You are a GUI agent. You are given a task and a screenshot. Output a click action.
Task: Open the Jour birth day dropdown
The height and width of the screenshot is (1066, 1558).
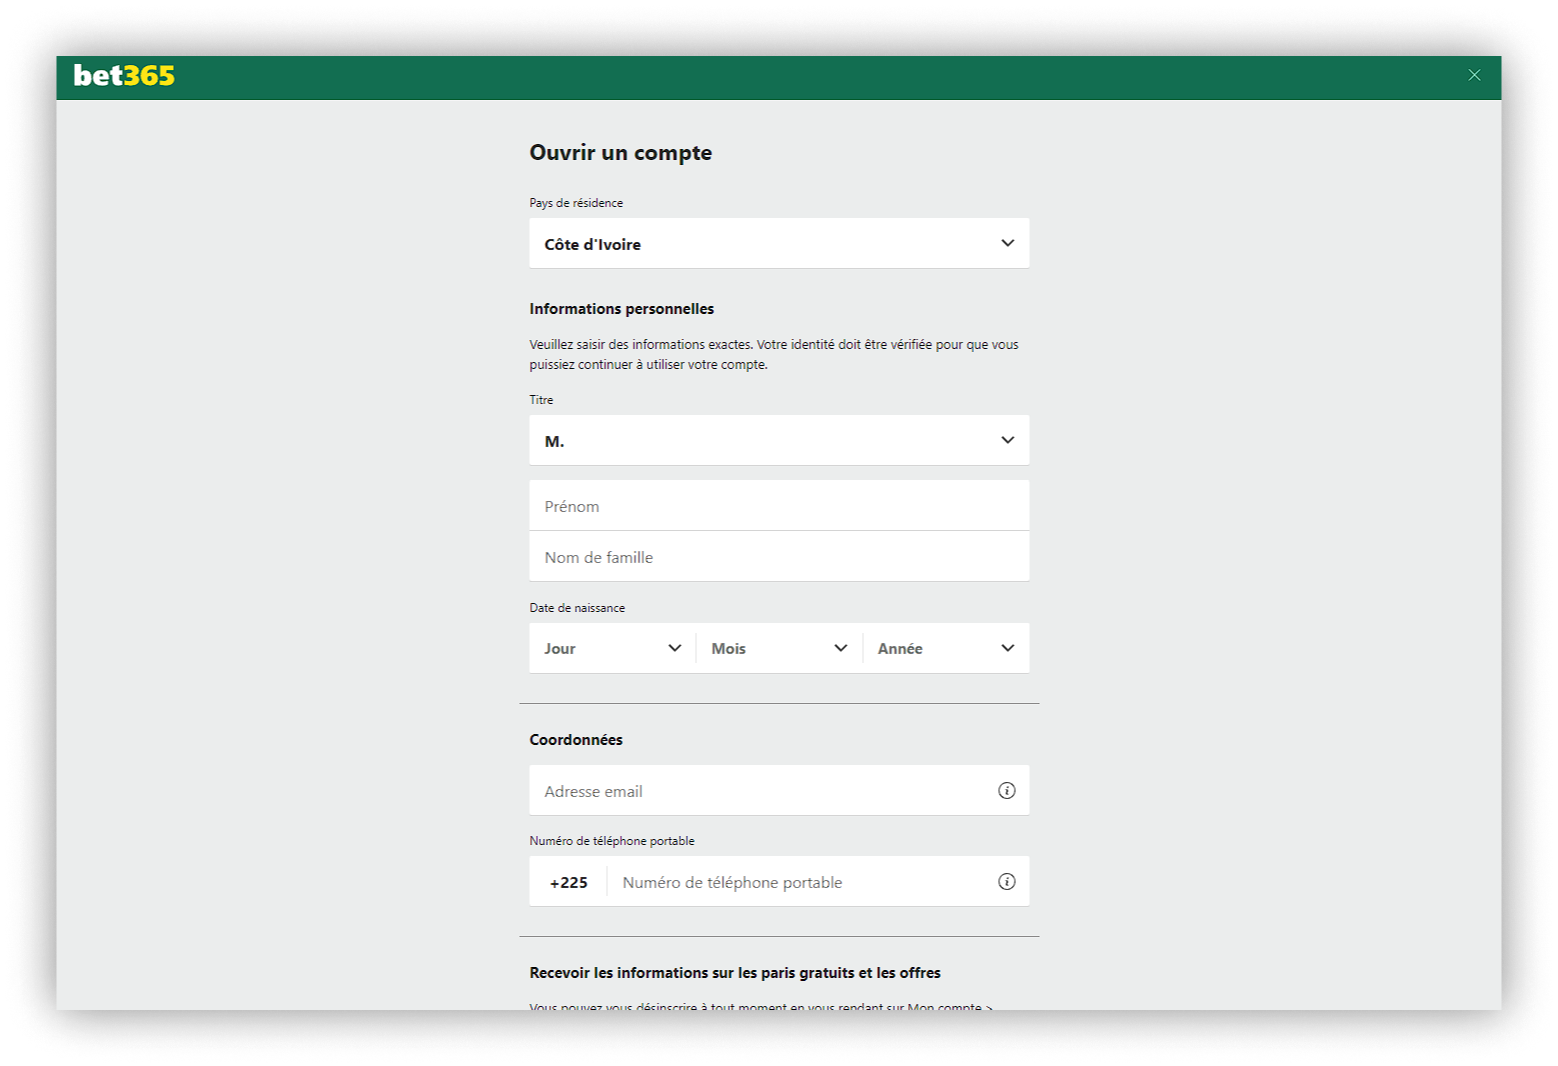point(600,648)
